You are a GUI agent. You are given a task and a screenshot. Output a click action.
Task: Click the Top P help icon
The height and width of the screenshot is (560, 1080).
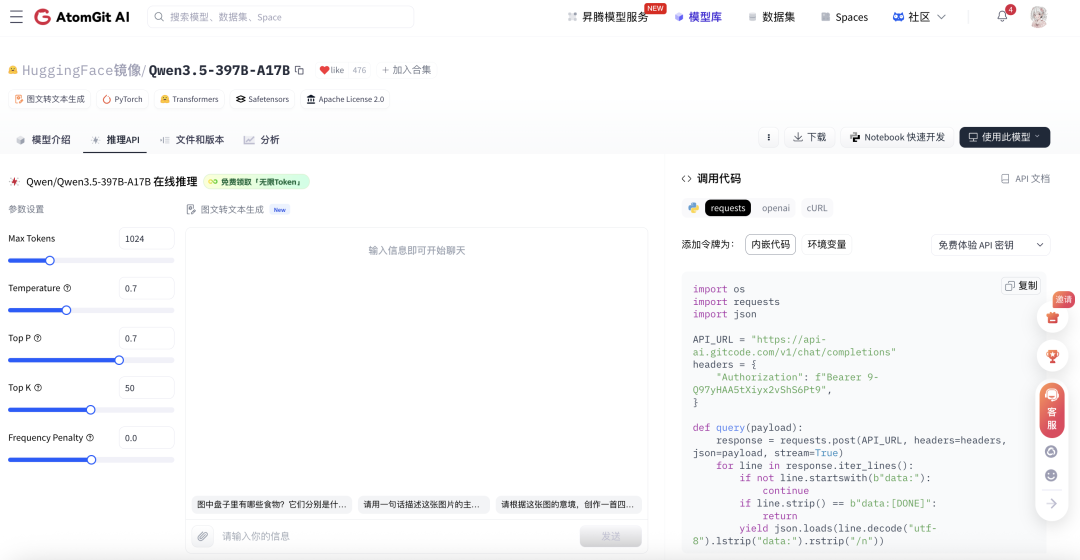point(38,338)
